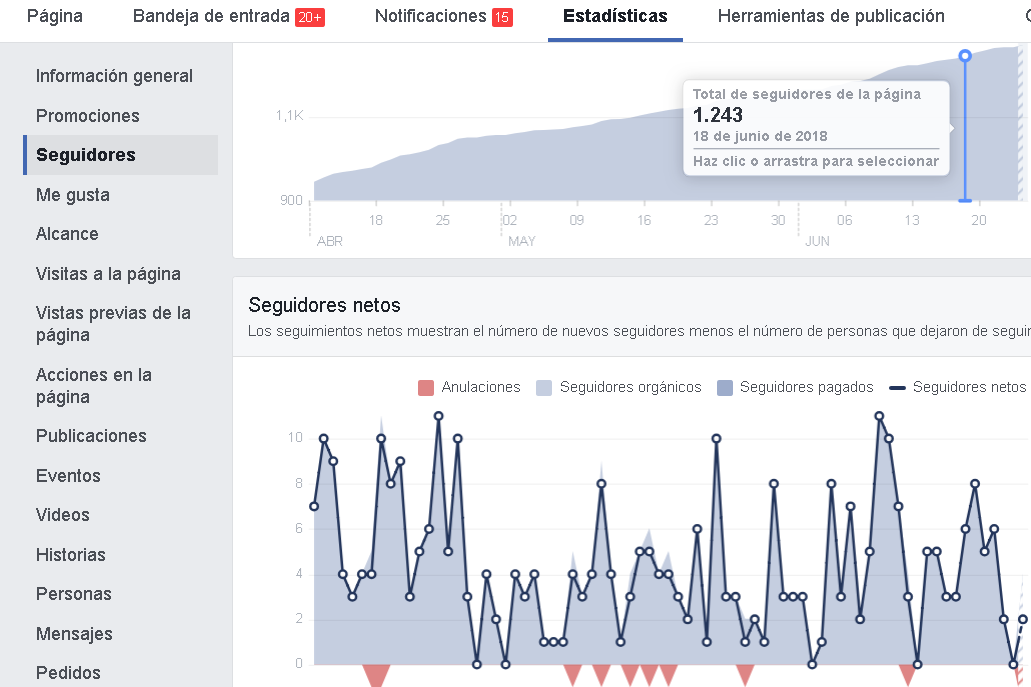
Task: Open the Estadísticas tab
Action: (615, 16)
